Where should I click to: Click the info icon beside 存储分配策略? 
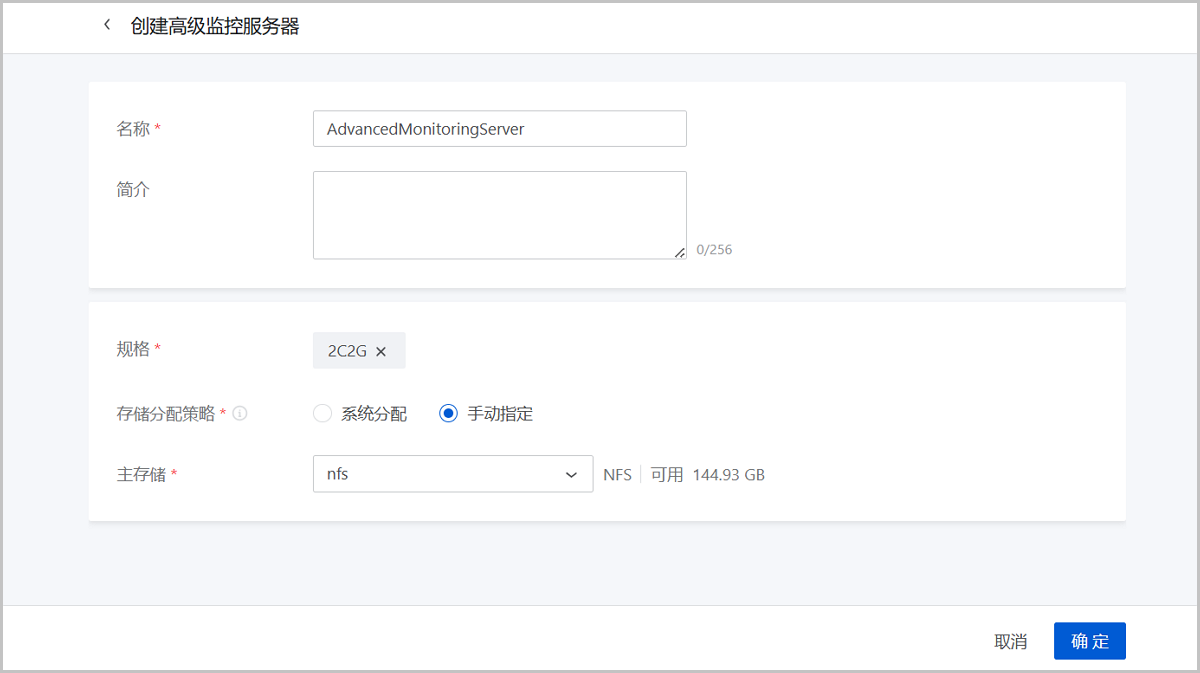[240, 414]
